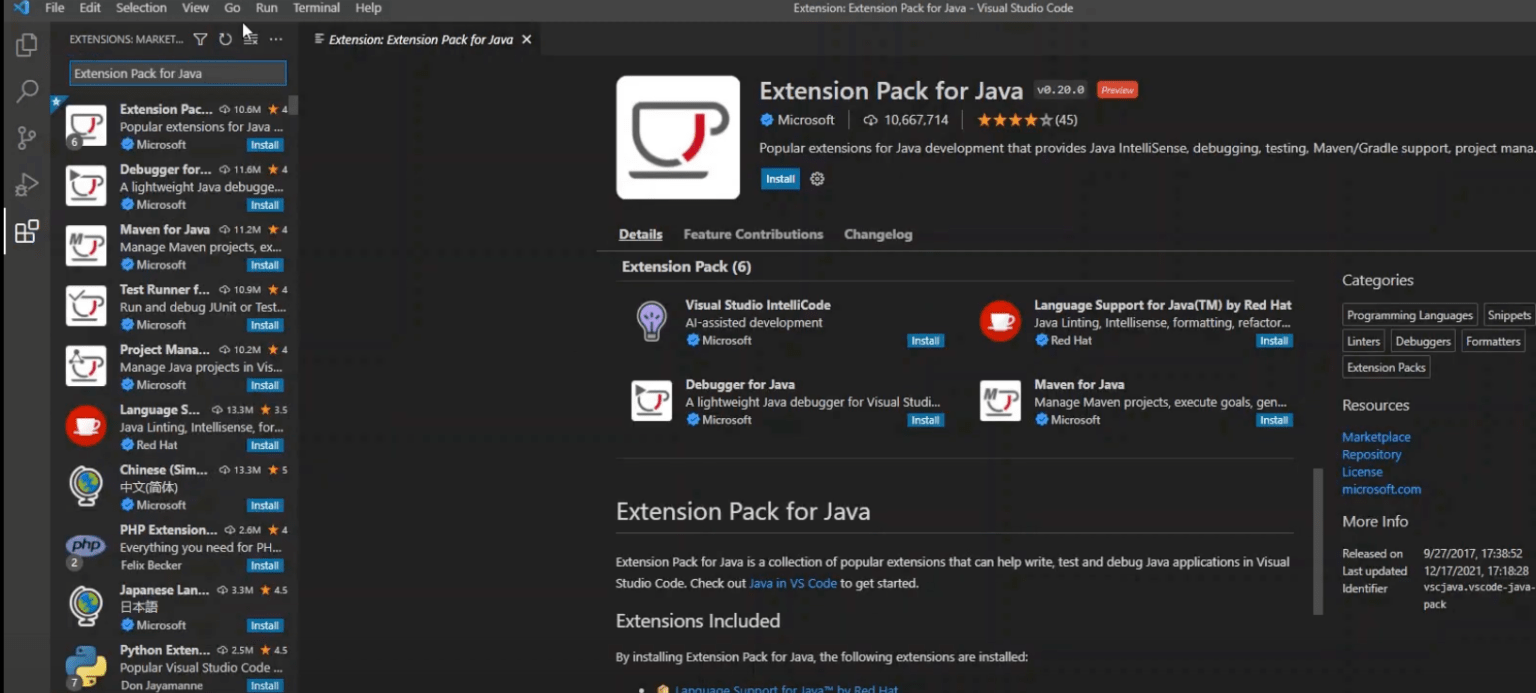This screenshot has width=1536, height=693.
Task: Open the Source Control view
Action: (x=27, y=138)
